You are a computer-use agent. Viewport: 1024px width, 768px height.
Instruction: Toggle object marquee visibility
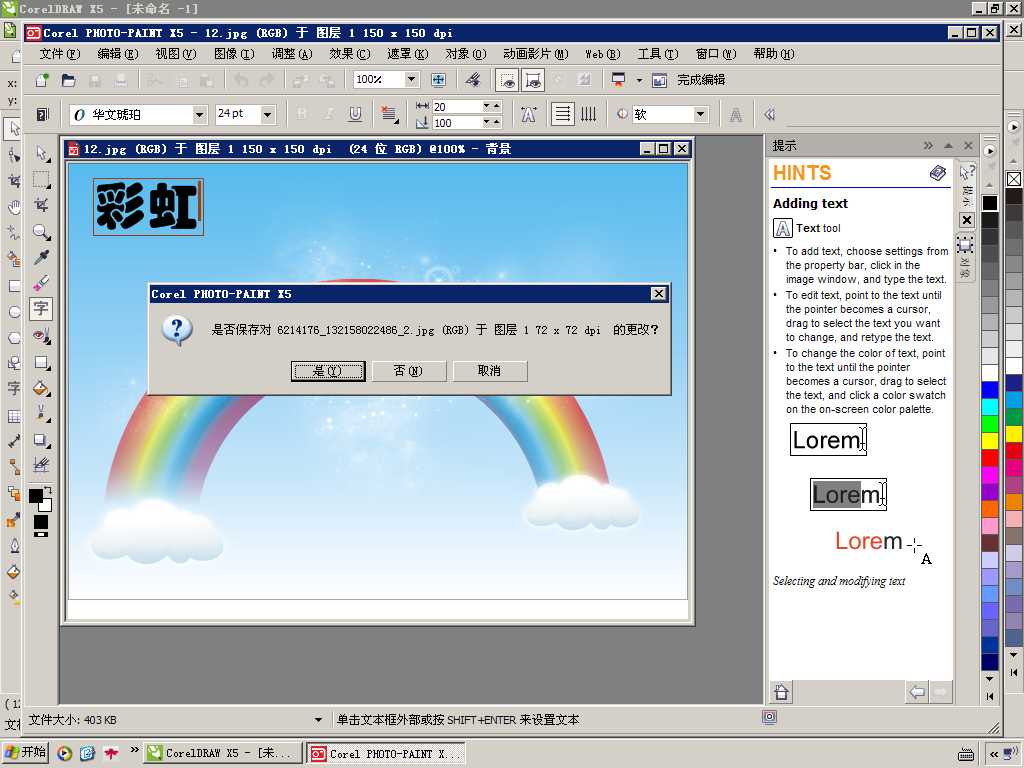(533, 80)
